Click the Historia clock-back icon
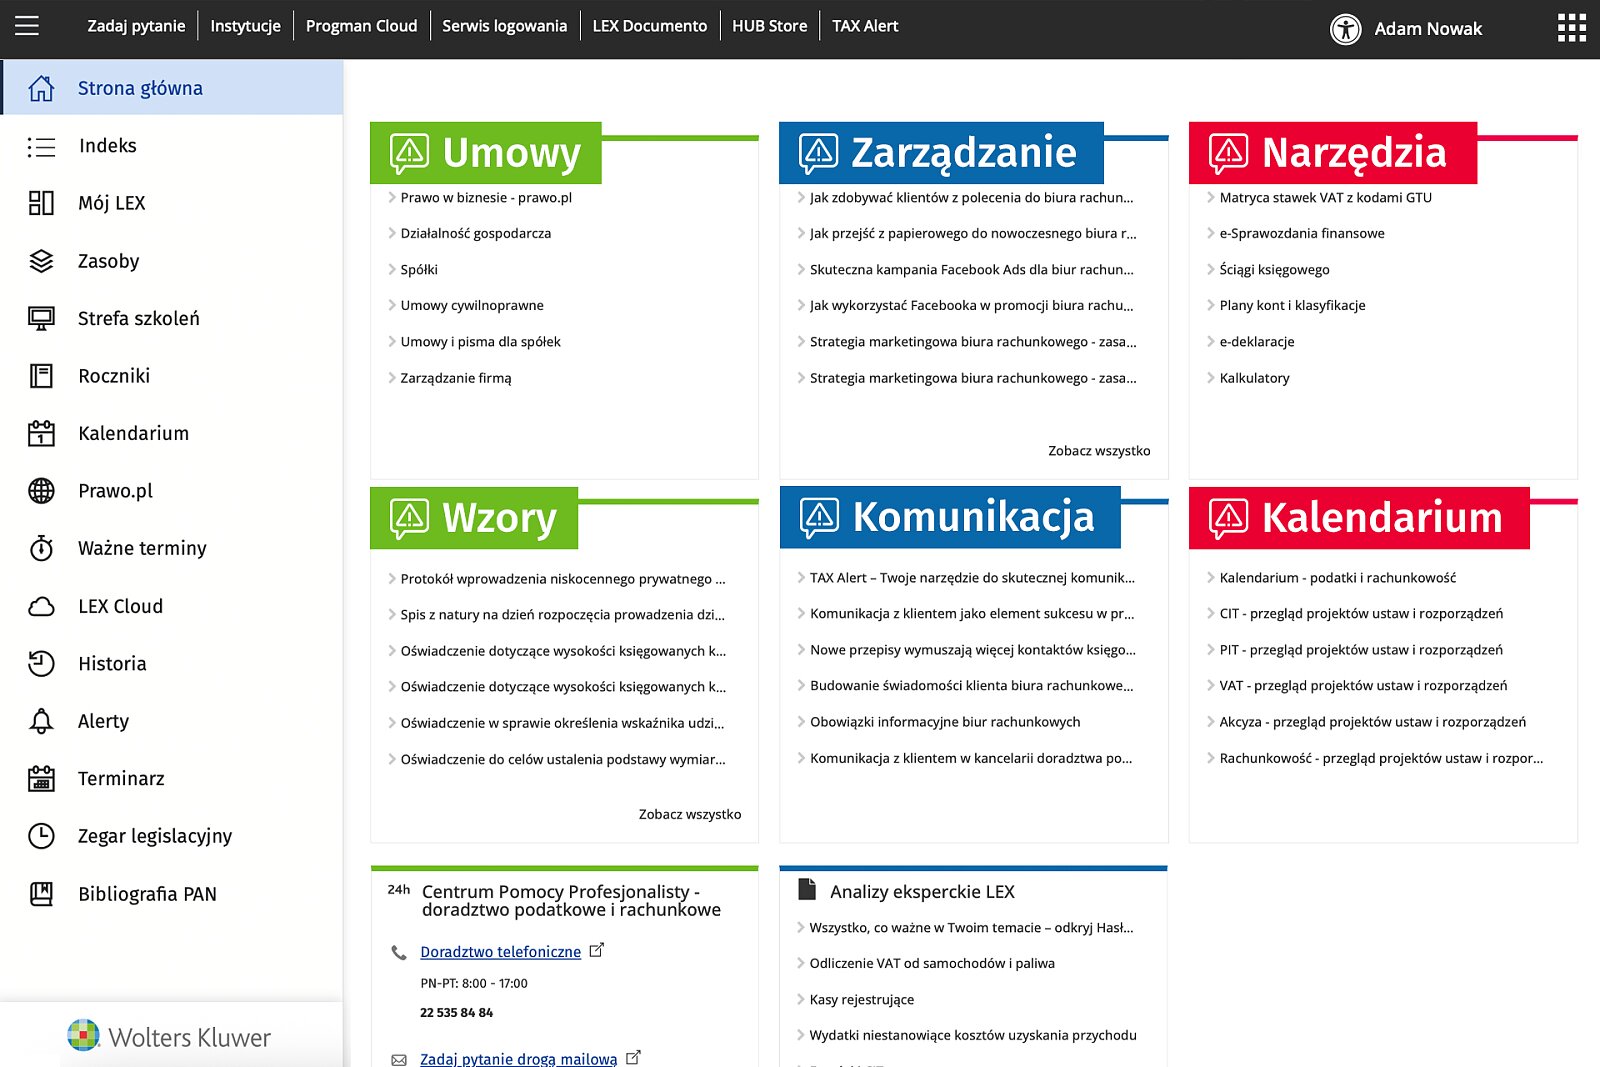The height and width of the screenshot is (1067, 1600). coord(41,663)
